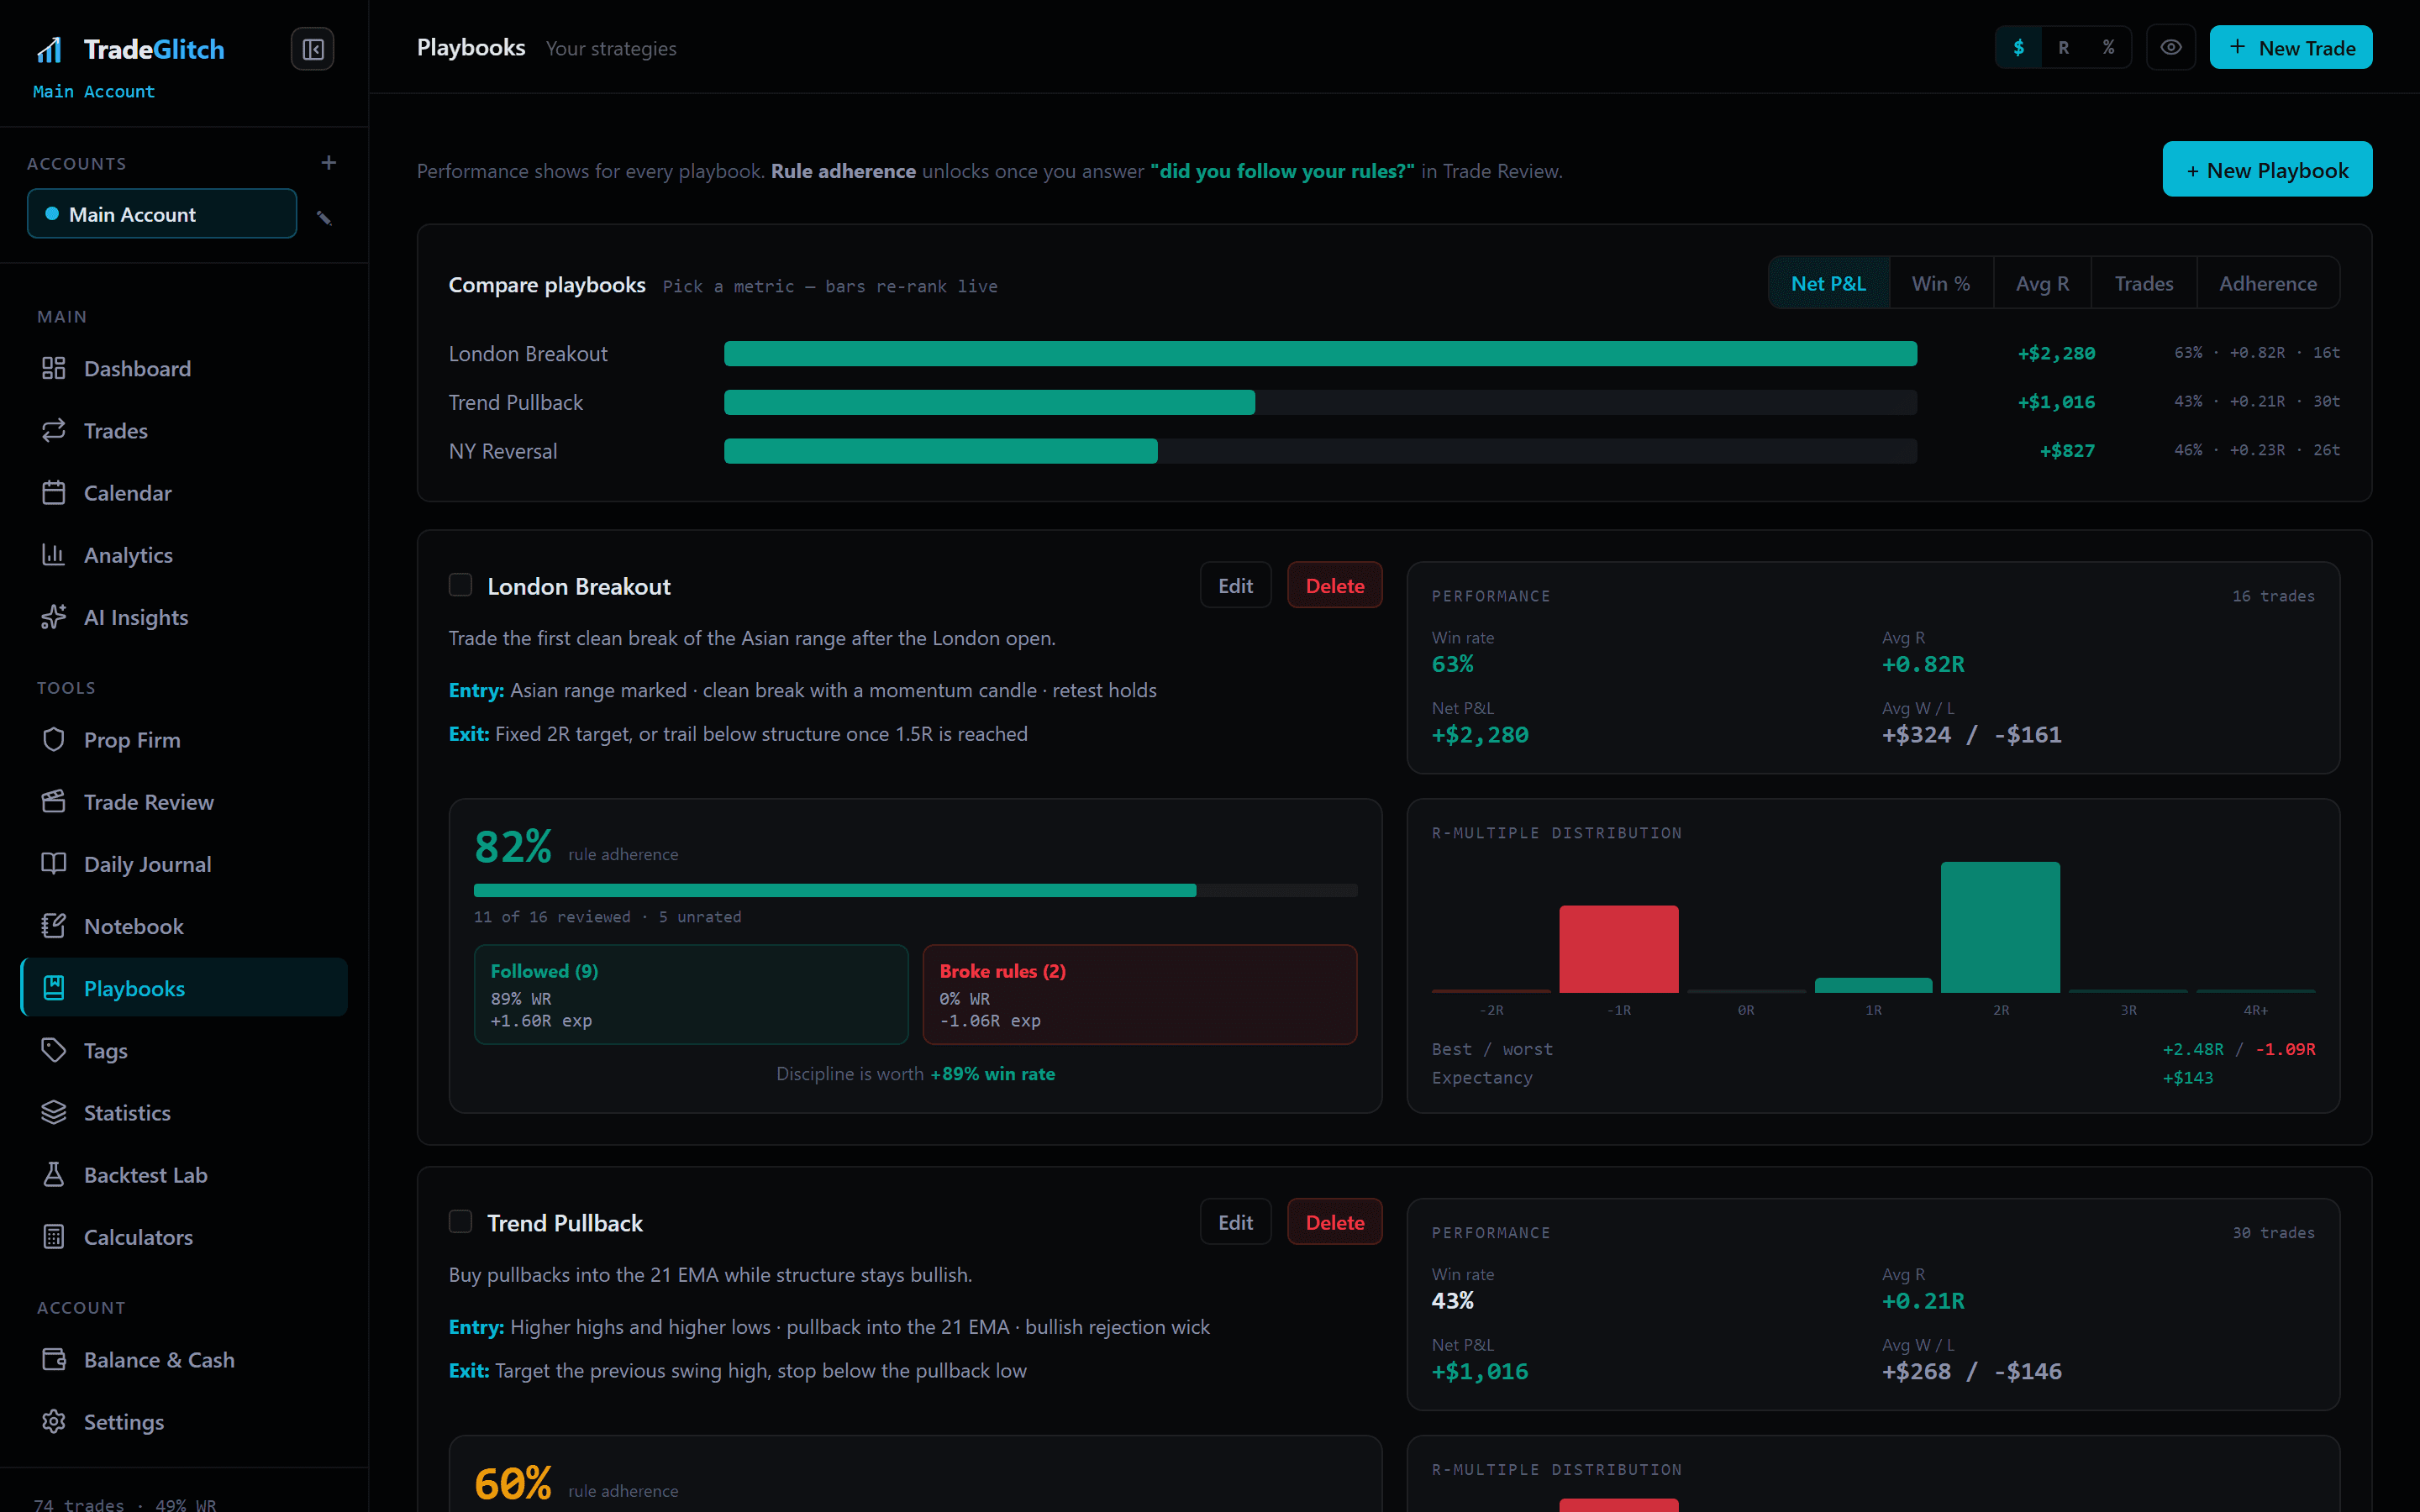Open Statistics layers icon

point(54,1112)
